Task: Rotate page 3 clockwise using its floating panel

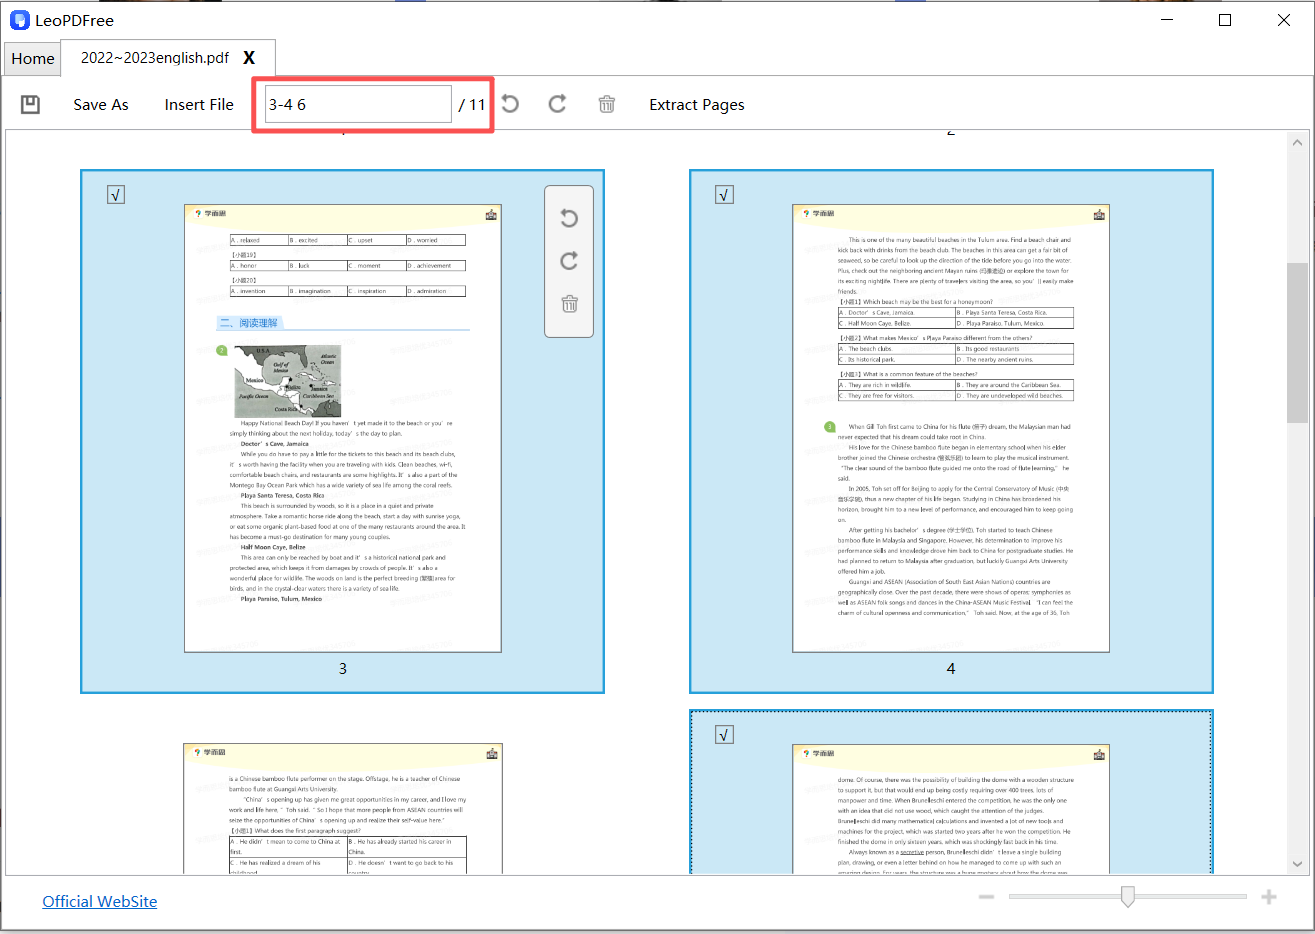Action: pos(569,260)
